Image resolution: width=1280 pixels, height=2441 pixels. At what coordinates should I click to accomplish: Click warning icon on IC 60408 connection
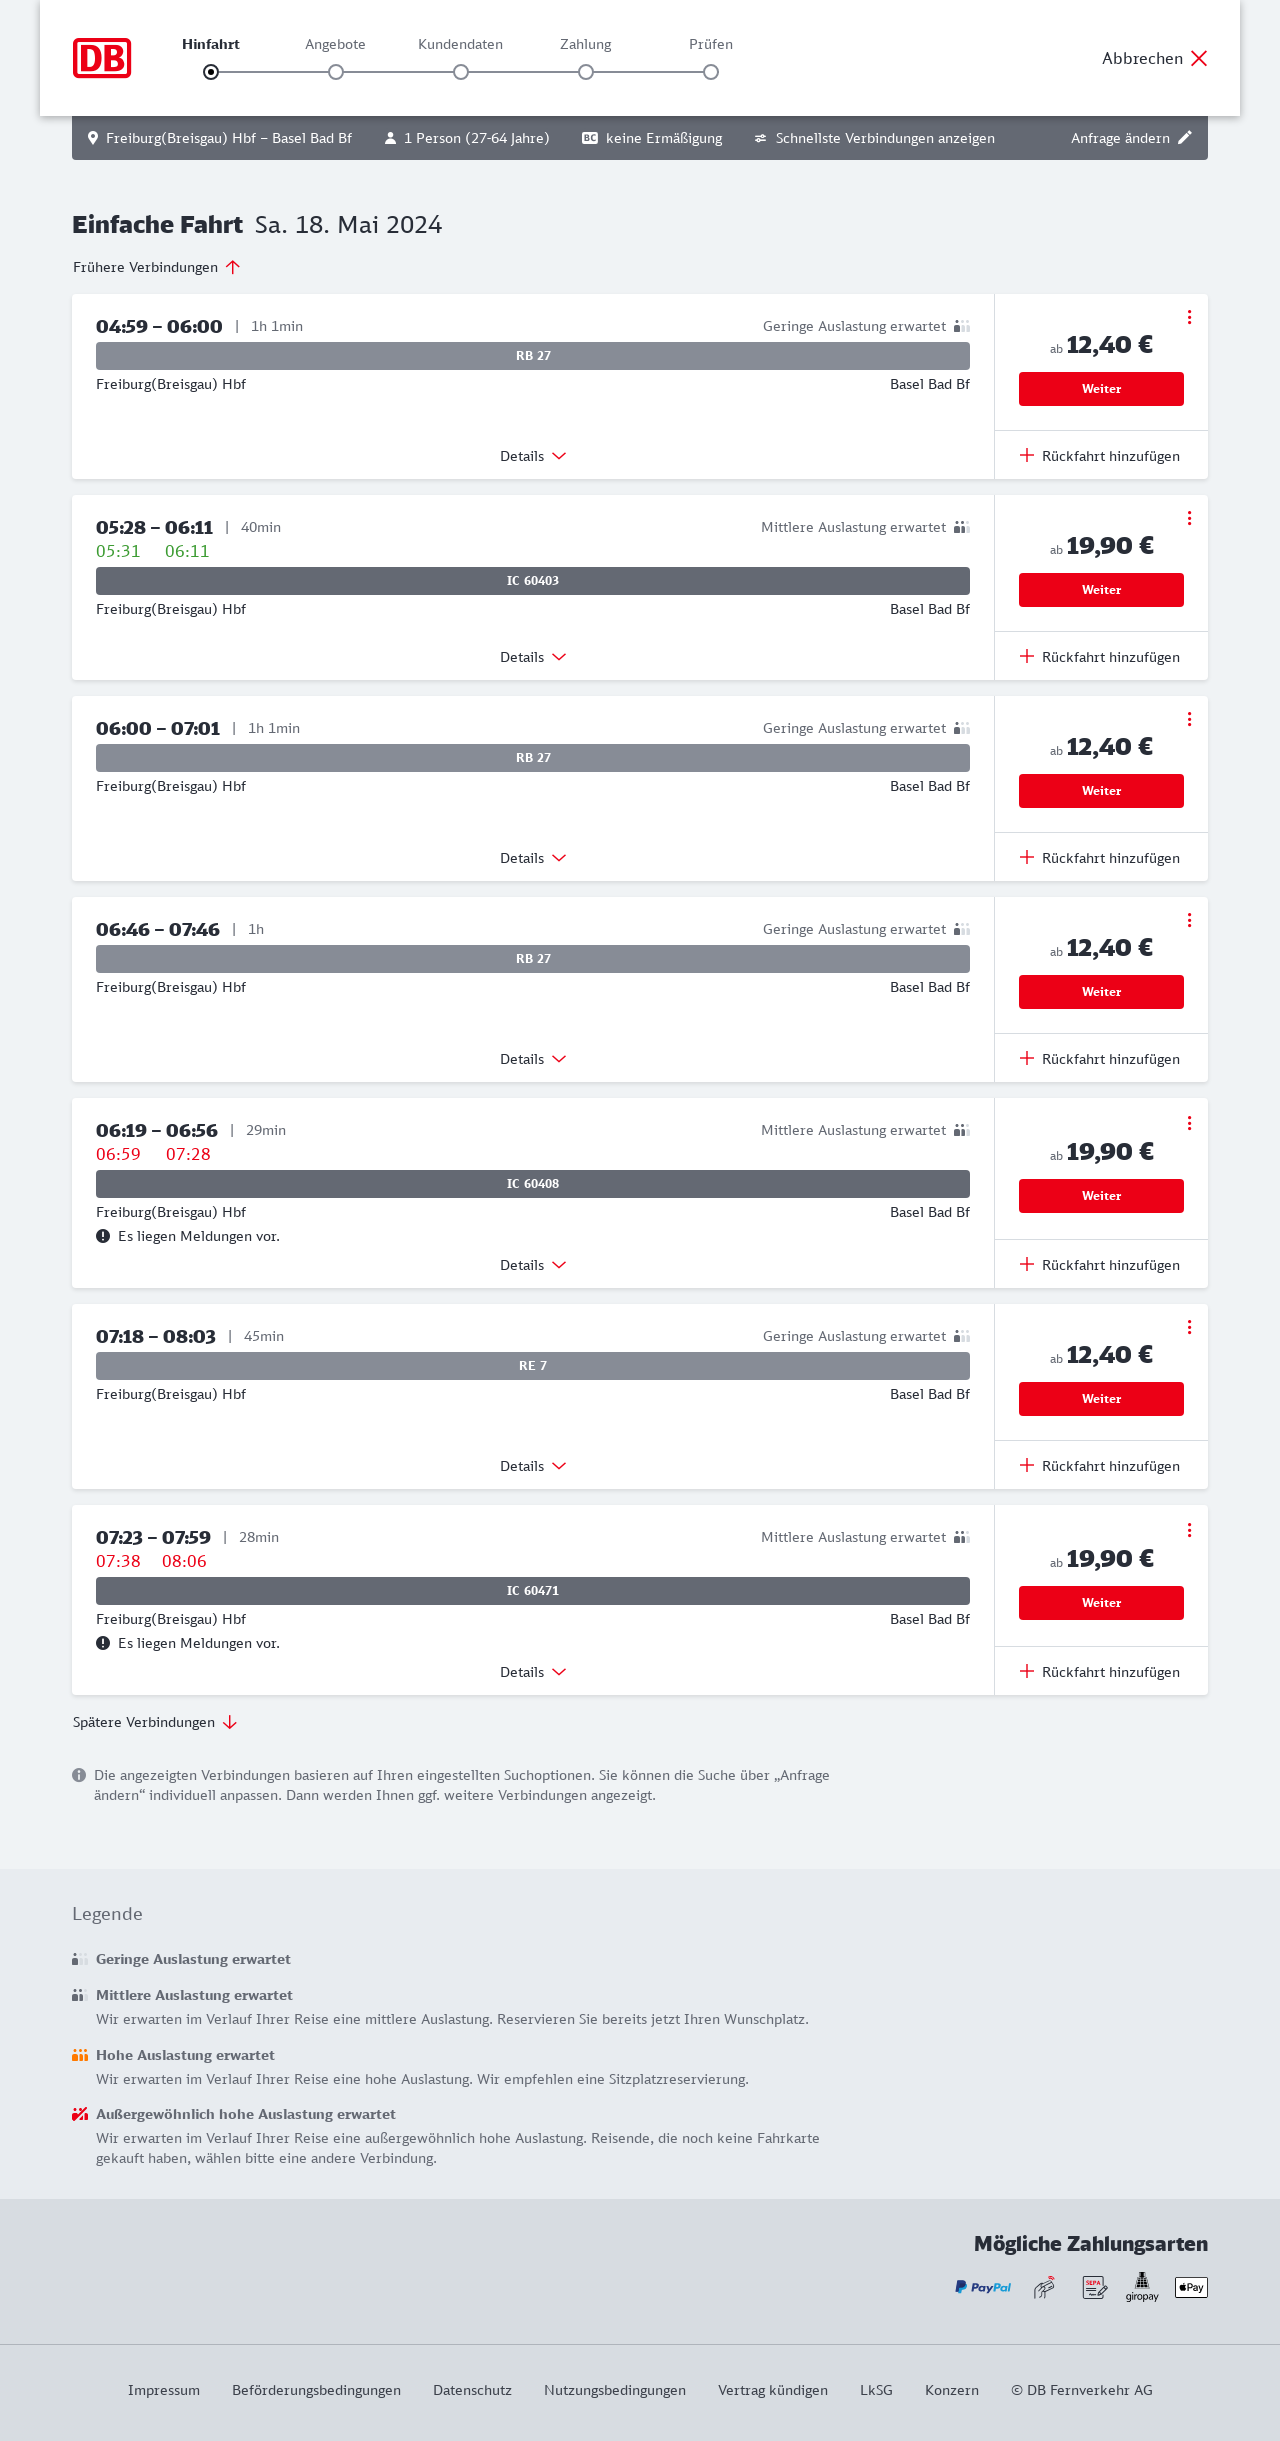coord(103,1236)
